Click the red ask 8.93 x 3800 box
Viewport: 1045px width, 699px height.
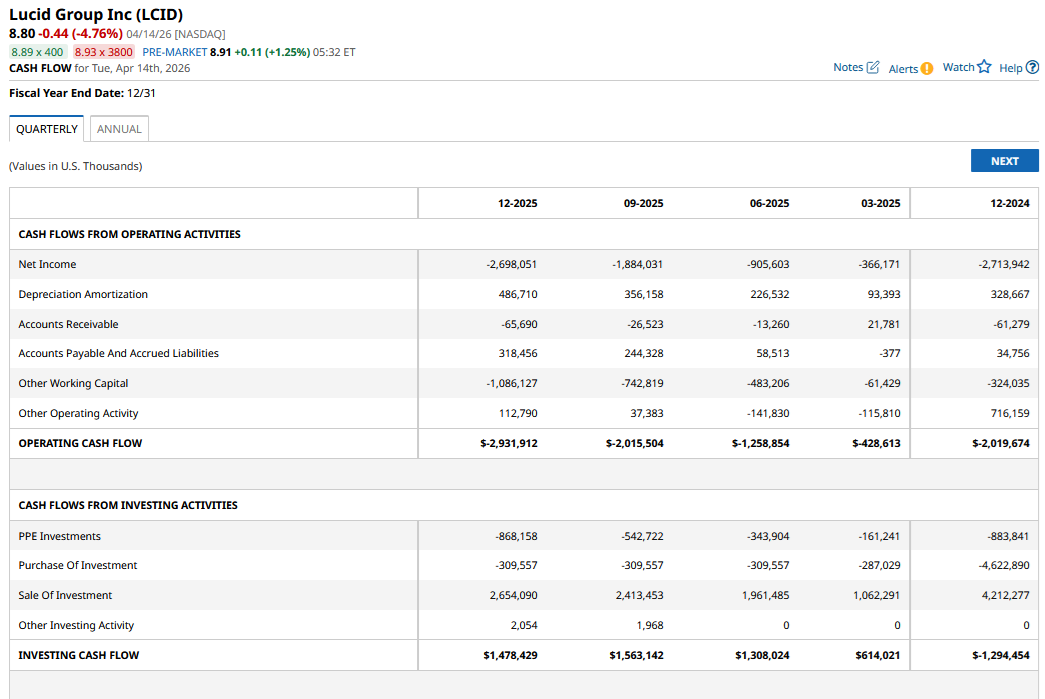[103, 52]
